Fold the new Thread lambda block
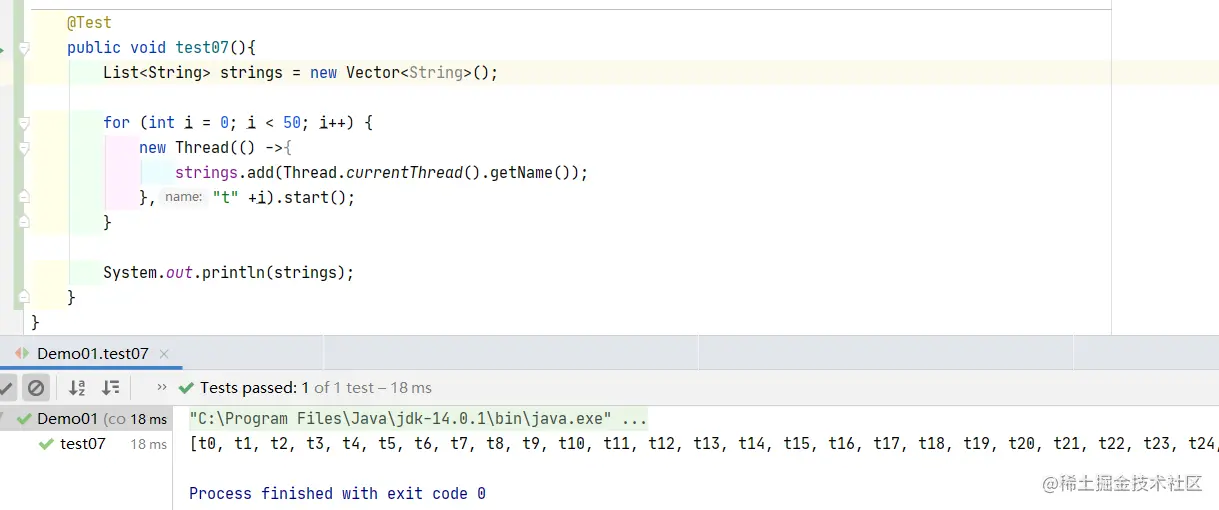Image resolution: width=1219 pixels, height=510 pixels. click(24, 148)
